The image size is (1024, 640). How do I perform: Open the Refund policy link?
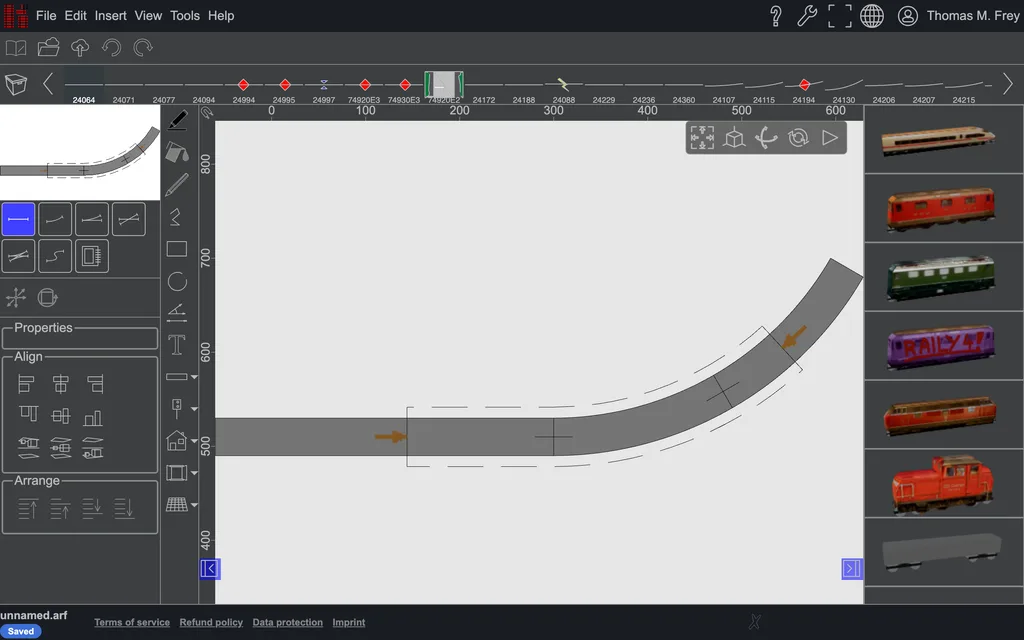click(x=211, y=622)
